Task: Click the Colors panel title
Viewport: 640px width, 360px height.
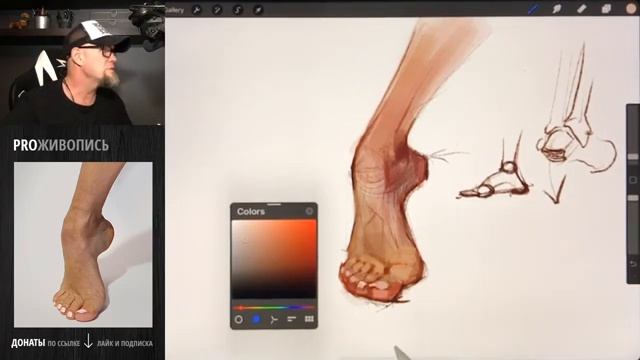Action: click(x=251, y=211)
